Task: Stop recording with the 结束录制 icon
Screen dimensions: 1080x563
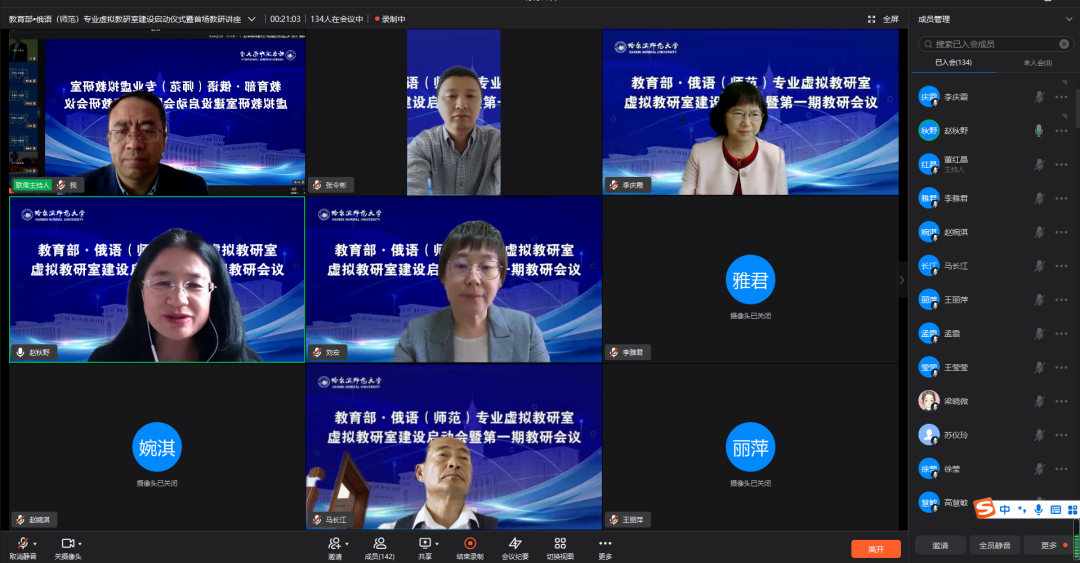Action: click(470, 543)
